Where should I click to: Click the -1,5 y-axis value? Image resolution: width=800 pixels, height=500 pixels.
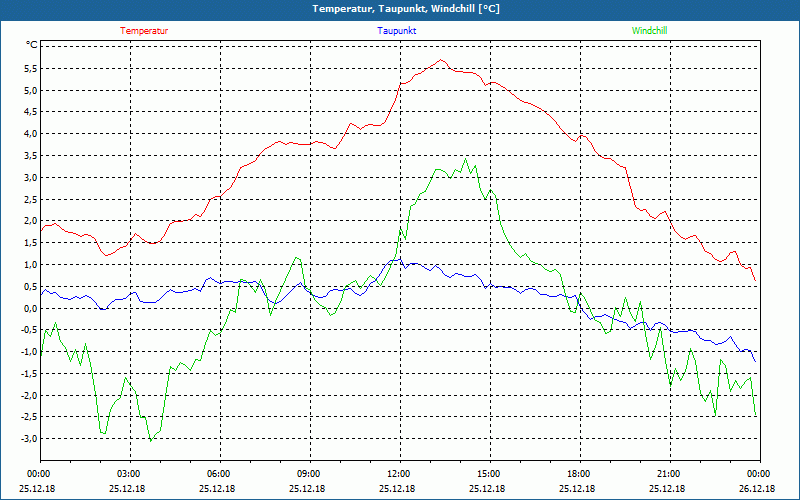pos(30,373)
